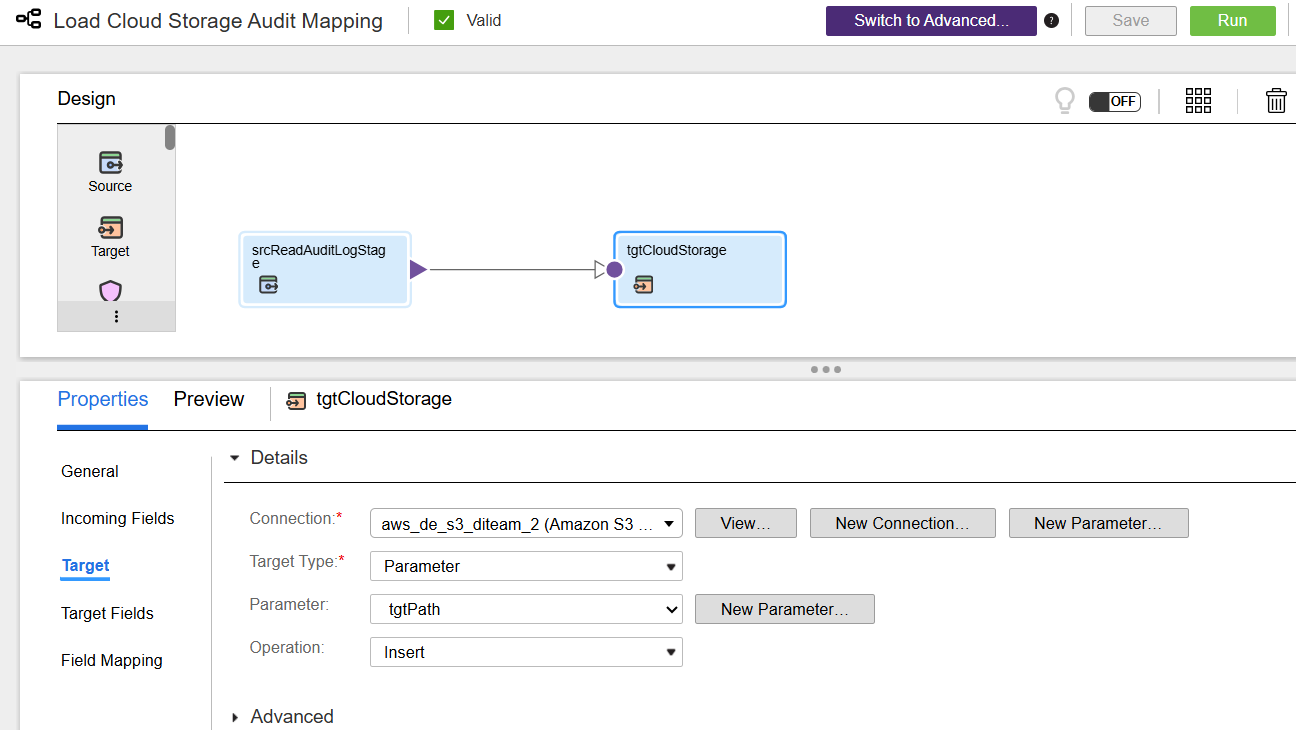Open the Target Fields section
Viewport: 1296px width, 730px height.
107,613
